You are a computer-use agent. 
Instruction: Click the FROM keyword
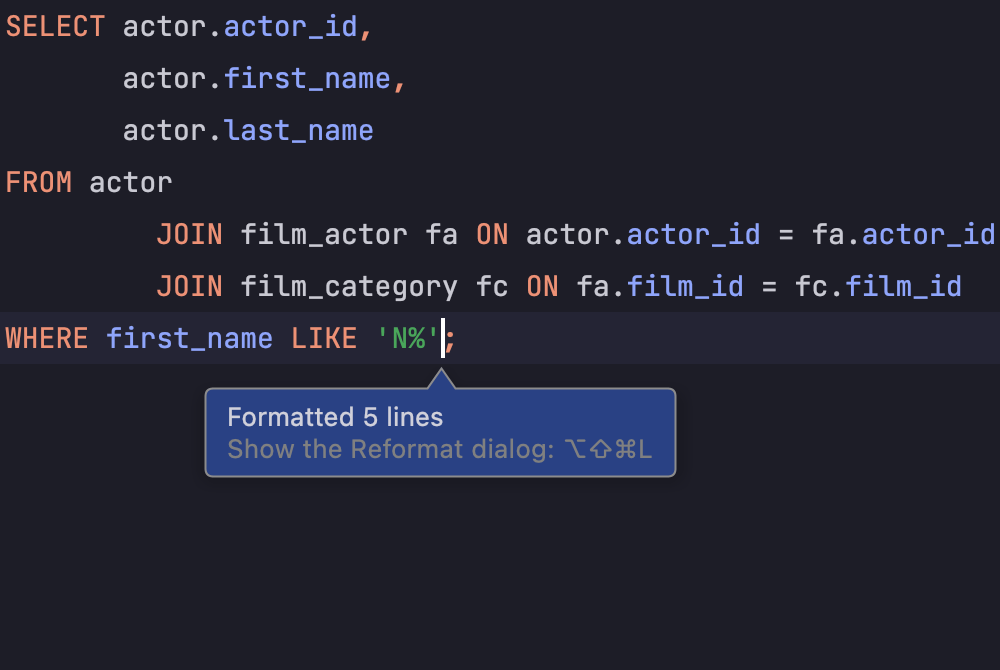coord(38,183)
